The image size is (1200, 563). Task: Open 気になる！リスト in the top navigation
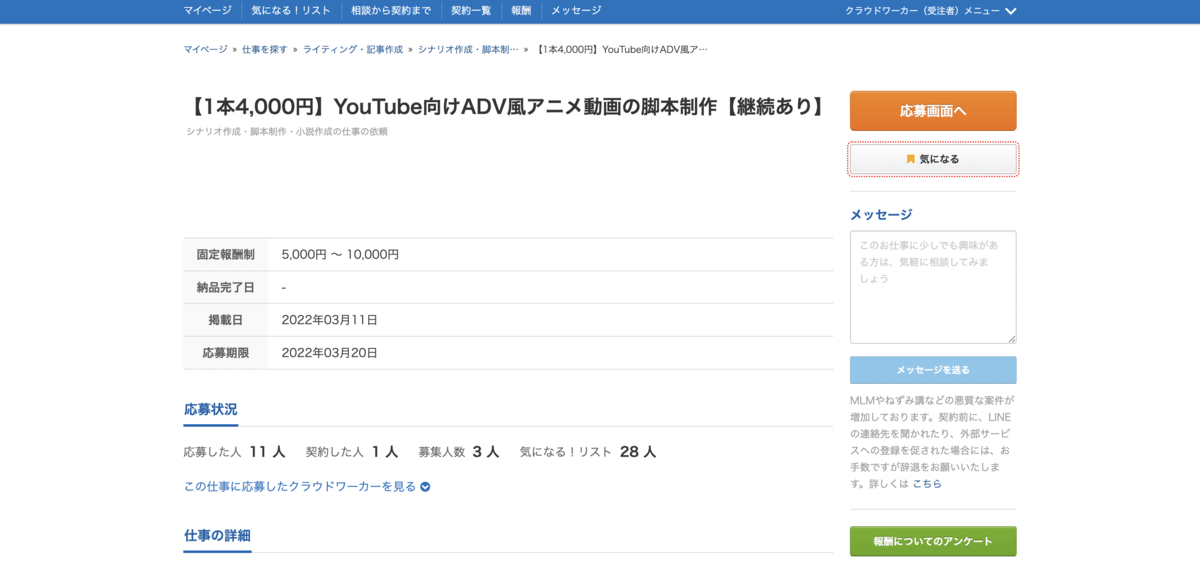coord(291,10)
